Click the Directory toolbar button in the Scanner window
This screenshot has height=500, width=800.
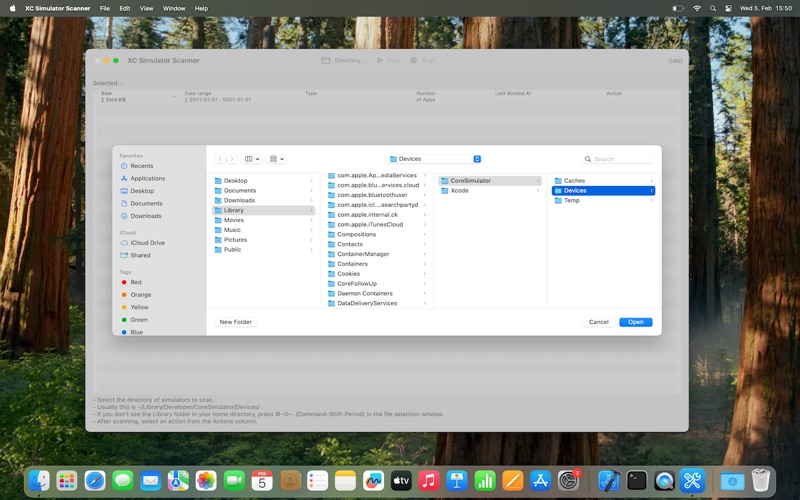click(344, 60)
